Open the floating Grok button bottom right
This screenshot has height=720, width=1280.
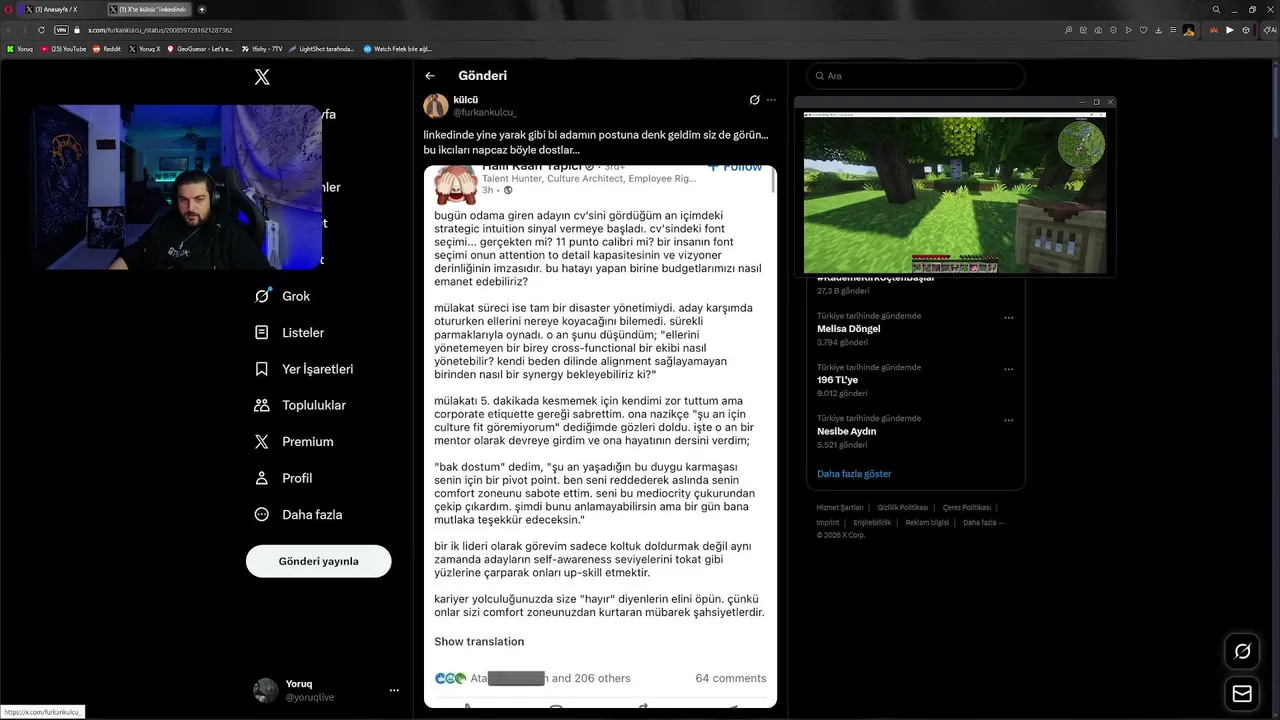click(1243, 651)
